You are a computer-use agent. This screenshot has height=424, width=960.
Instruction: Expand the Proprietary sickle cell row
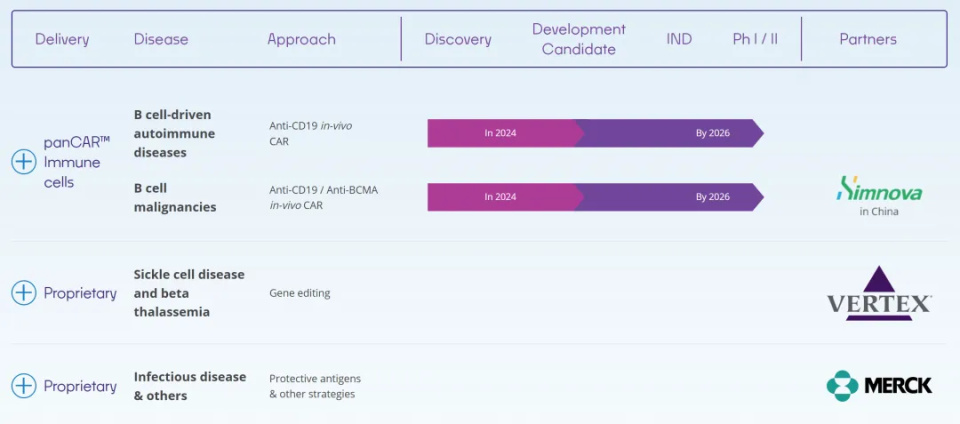tap(24, 293)
